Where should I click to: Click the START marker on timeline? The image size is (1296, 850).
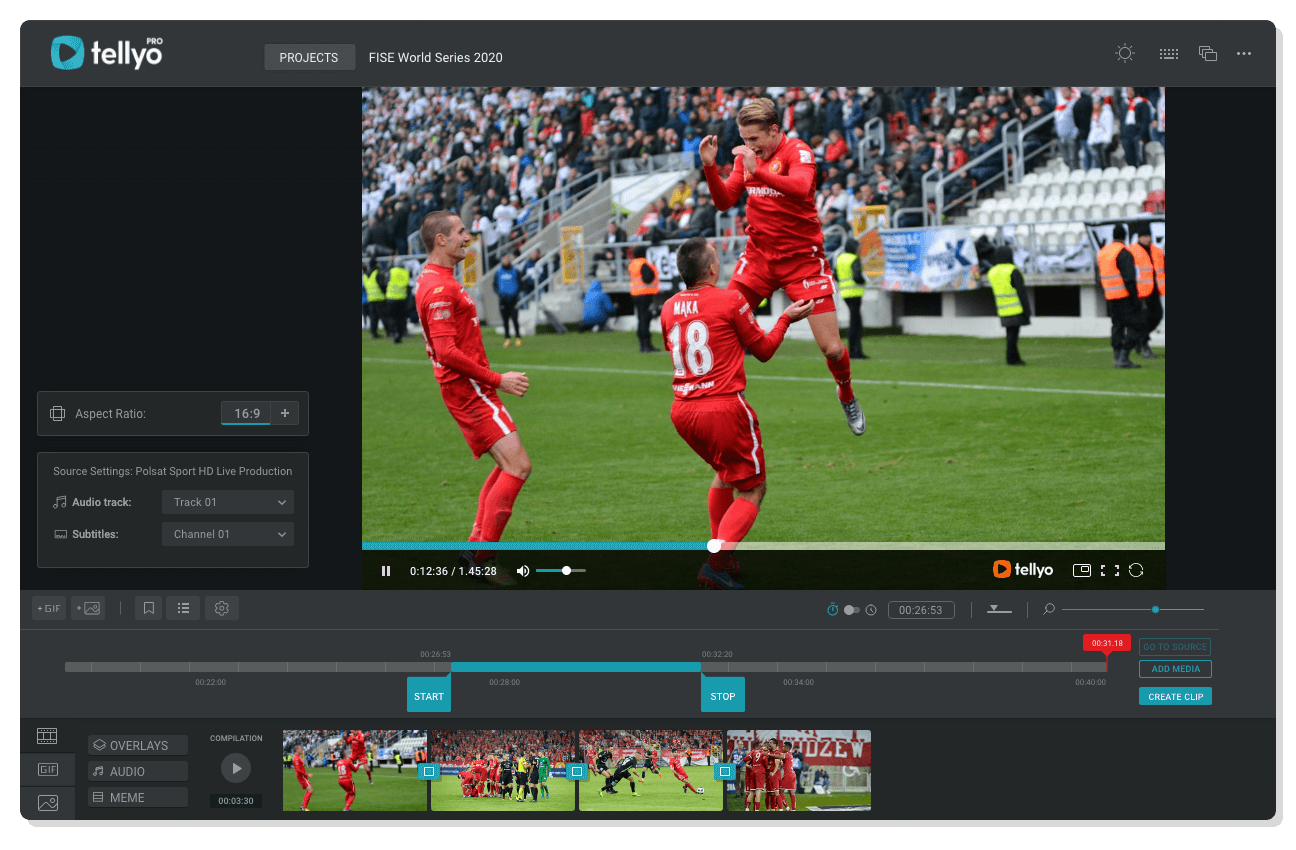429,695
